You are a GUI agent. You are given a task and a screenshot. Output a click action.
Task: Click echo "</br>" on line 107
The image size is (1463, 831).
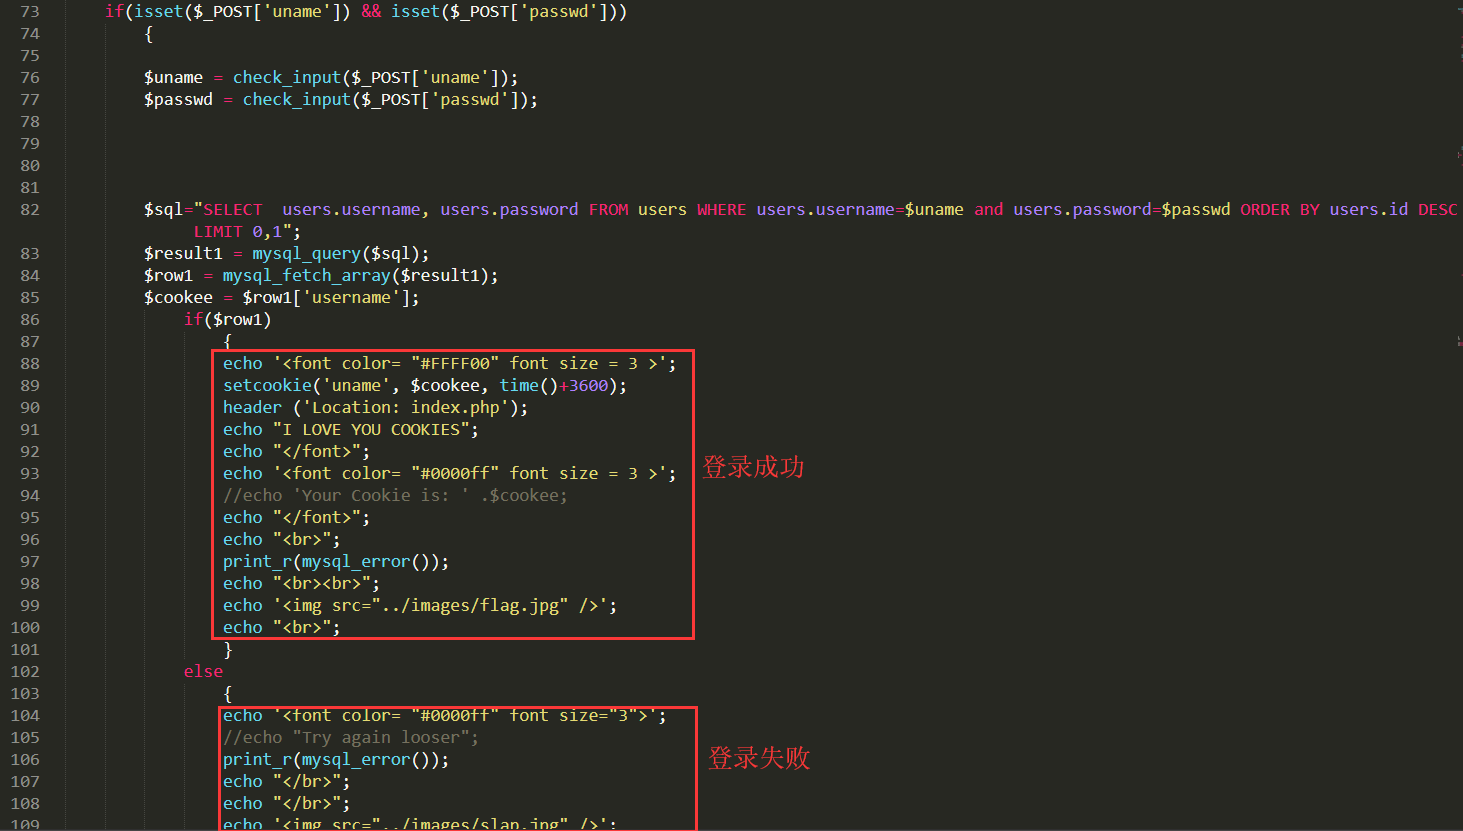tap(287, 782)
